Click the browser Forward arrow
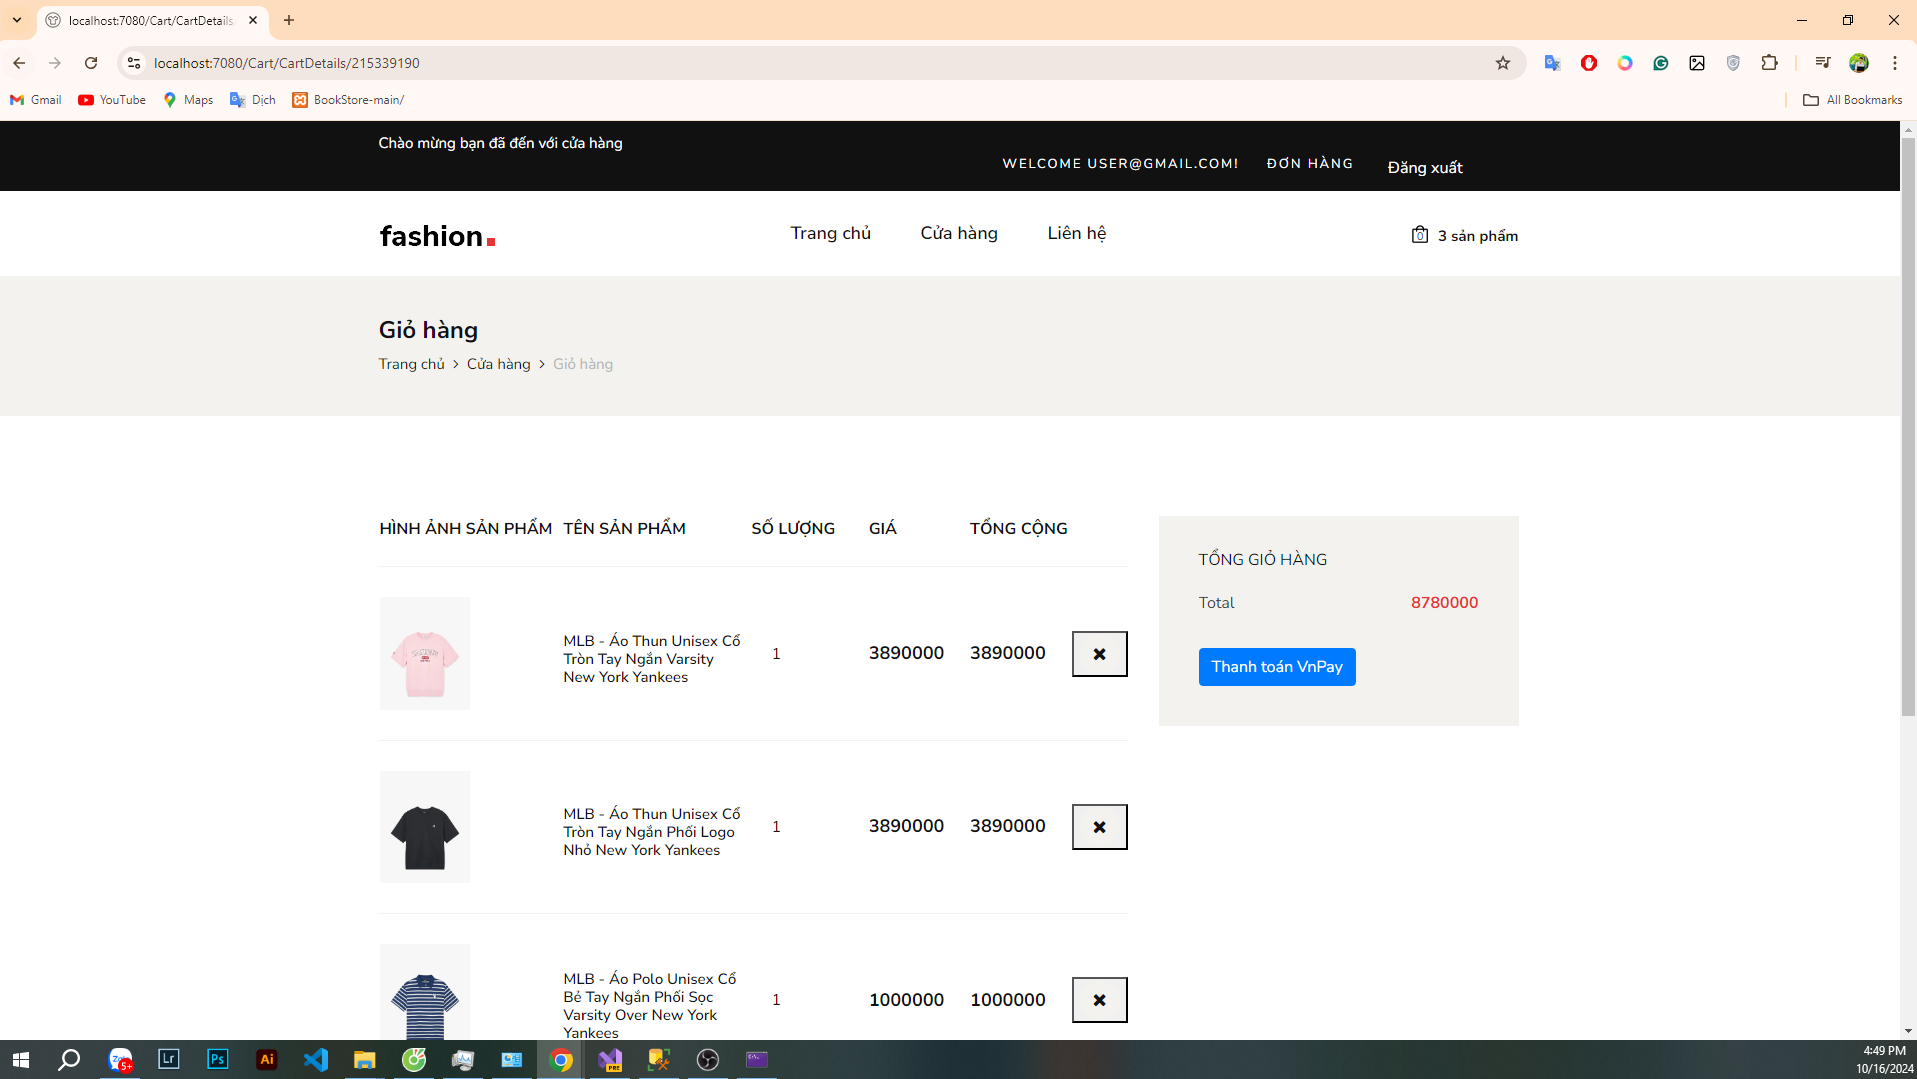Screen dimensions: 1917x1079 (55, 63)
